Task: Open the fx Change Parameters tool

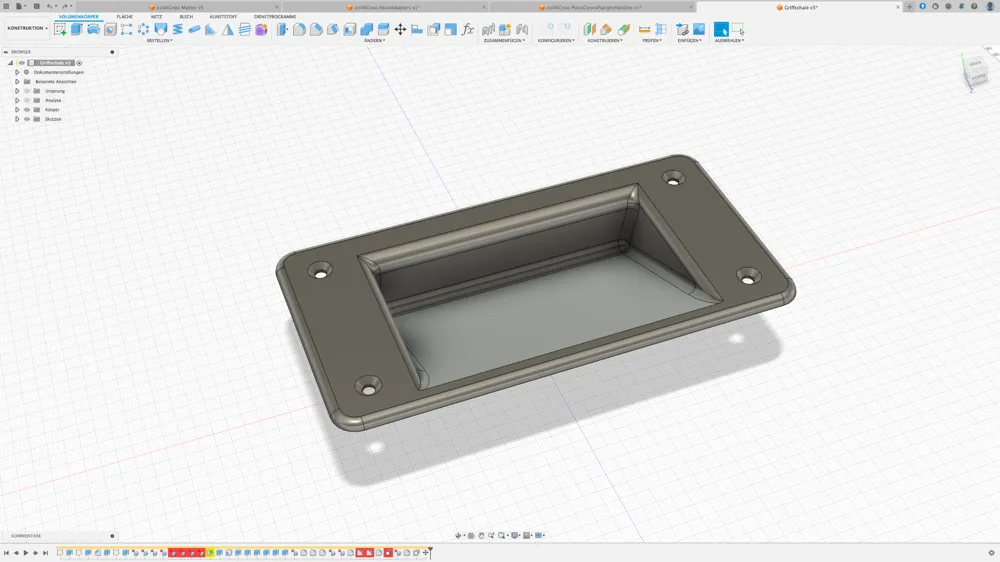Action: pyautogui.click(x=467, y=29)
